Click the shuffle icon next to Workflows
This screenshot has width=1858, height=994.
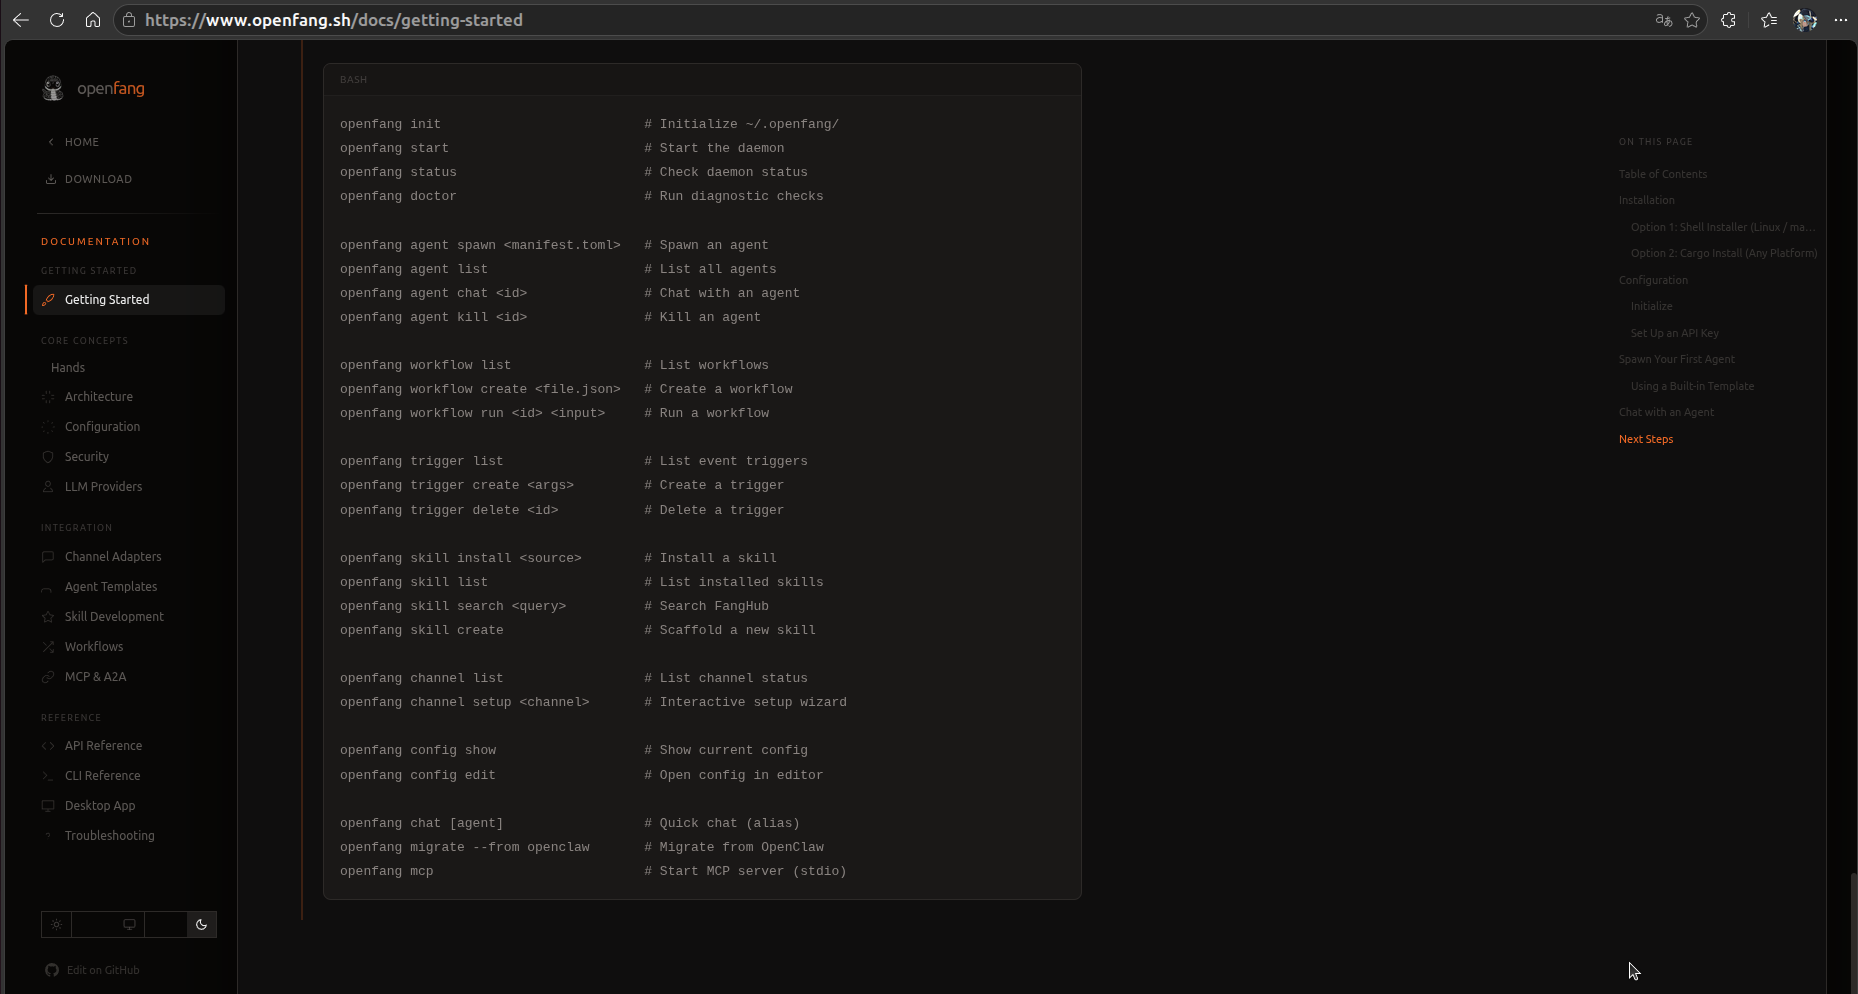(x=48, y=647)
